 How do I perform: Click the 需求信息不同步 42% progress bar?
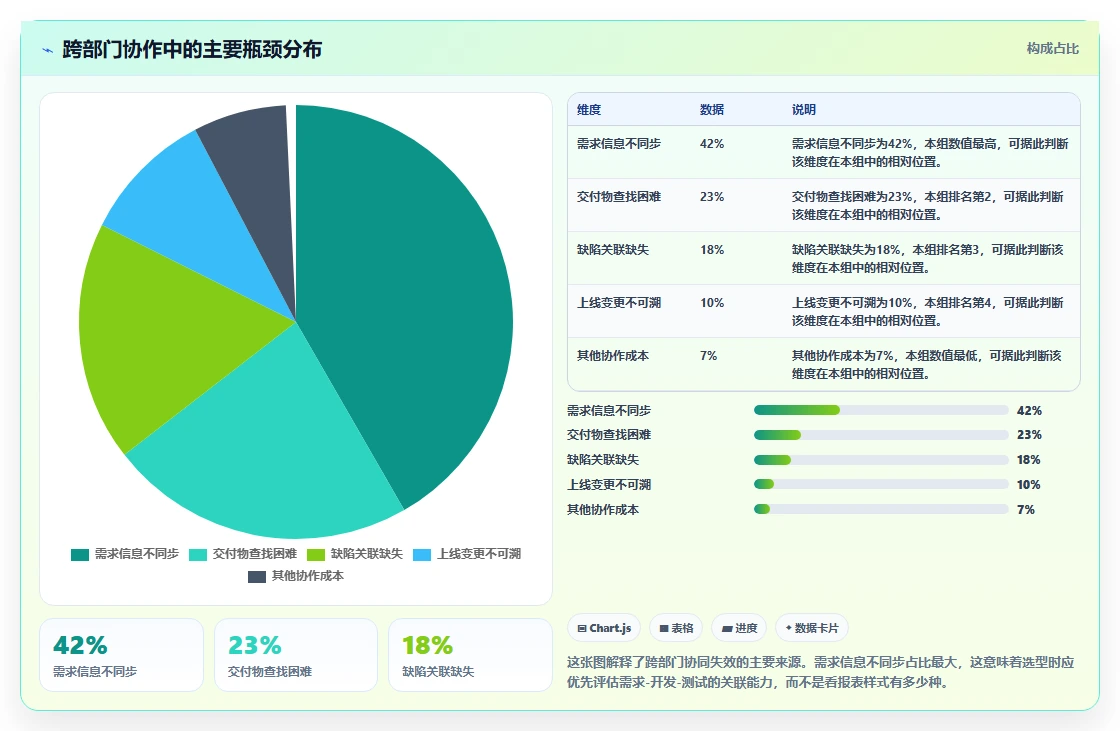pyautogui.click(x=881, y=410)
